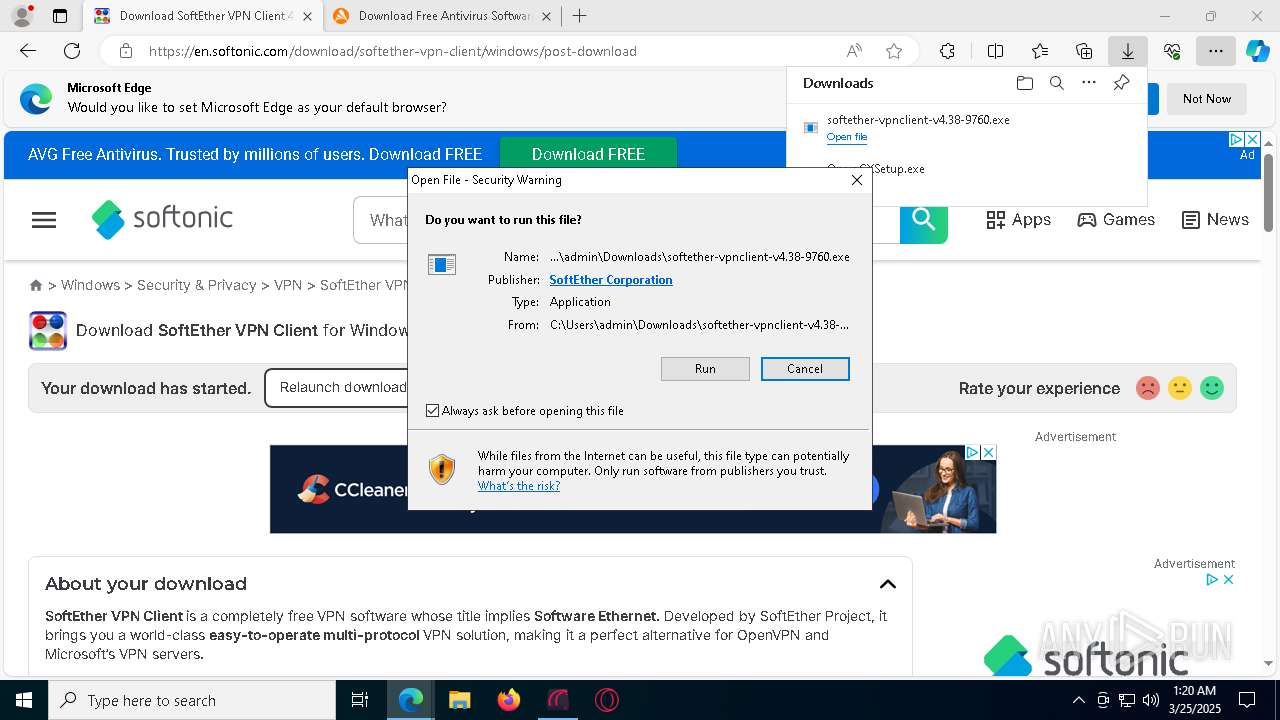Open Browser essentials heart icon
1280x720 pixels.
(1172, 51)
